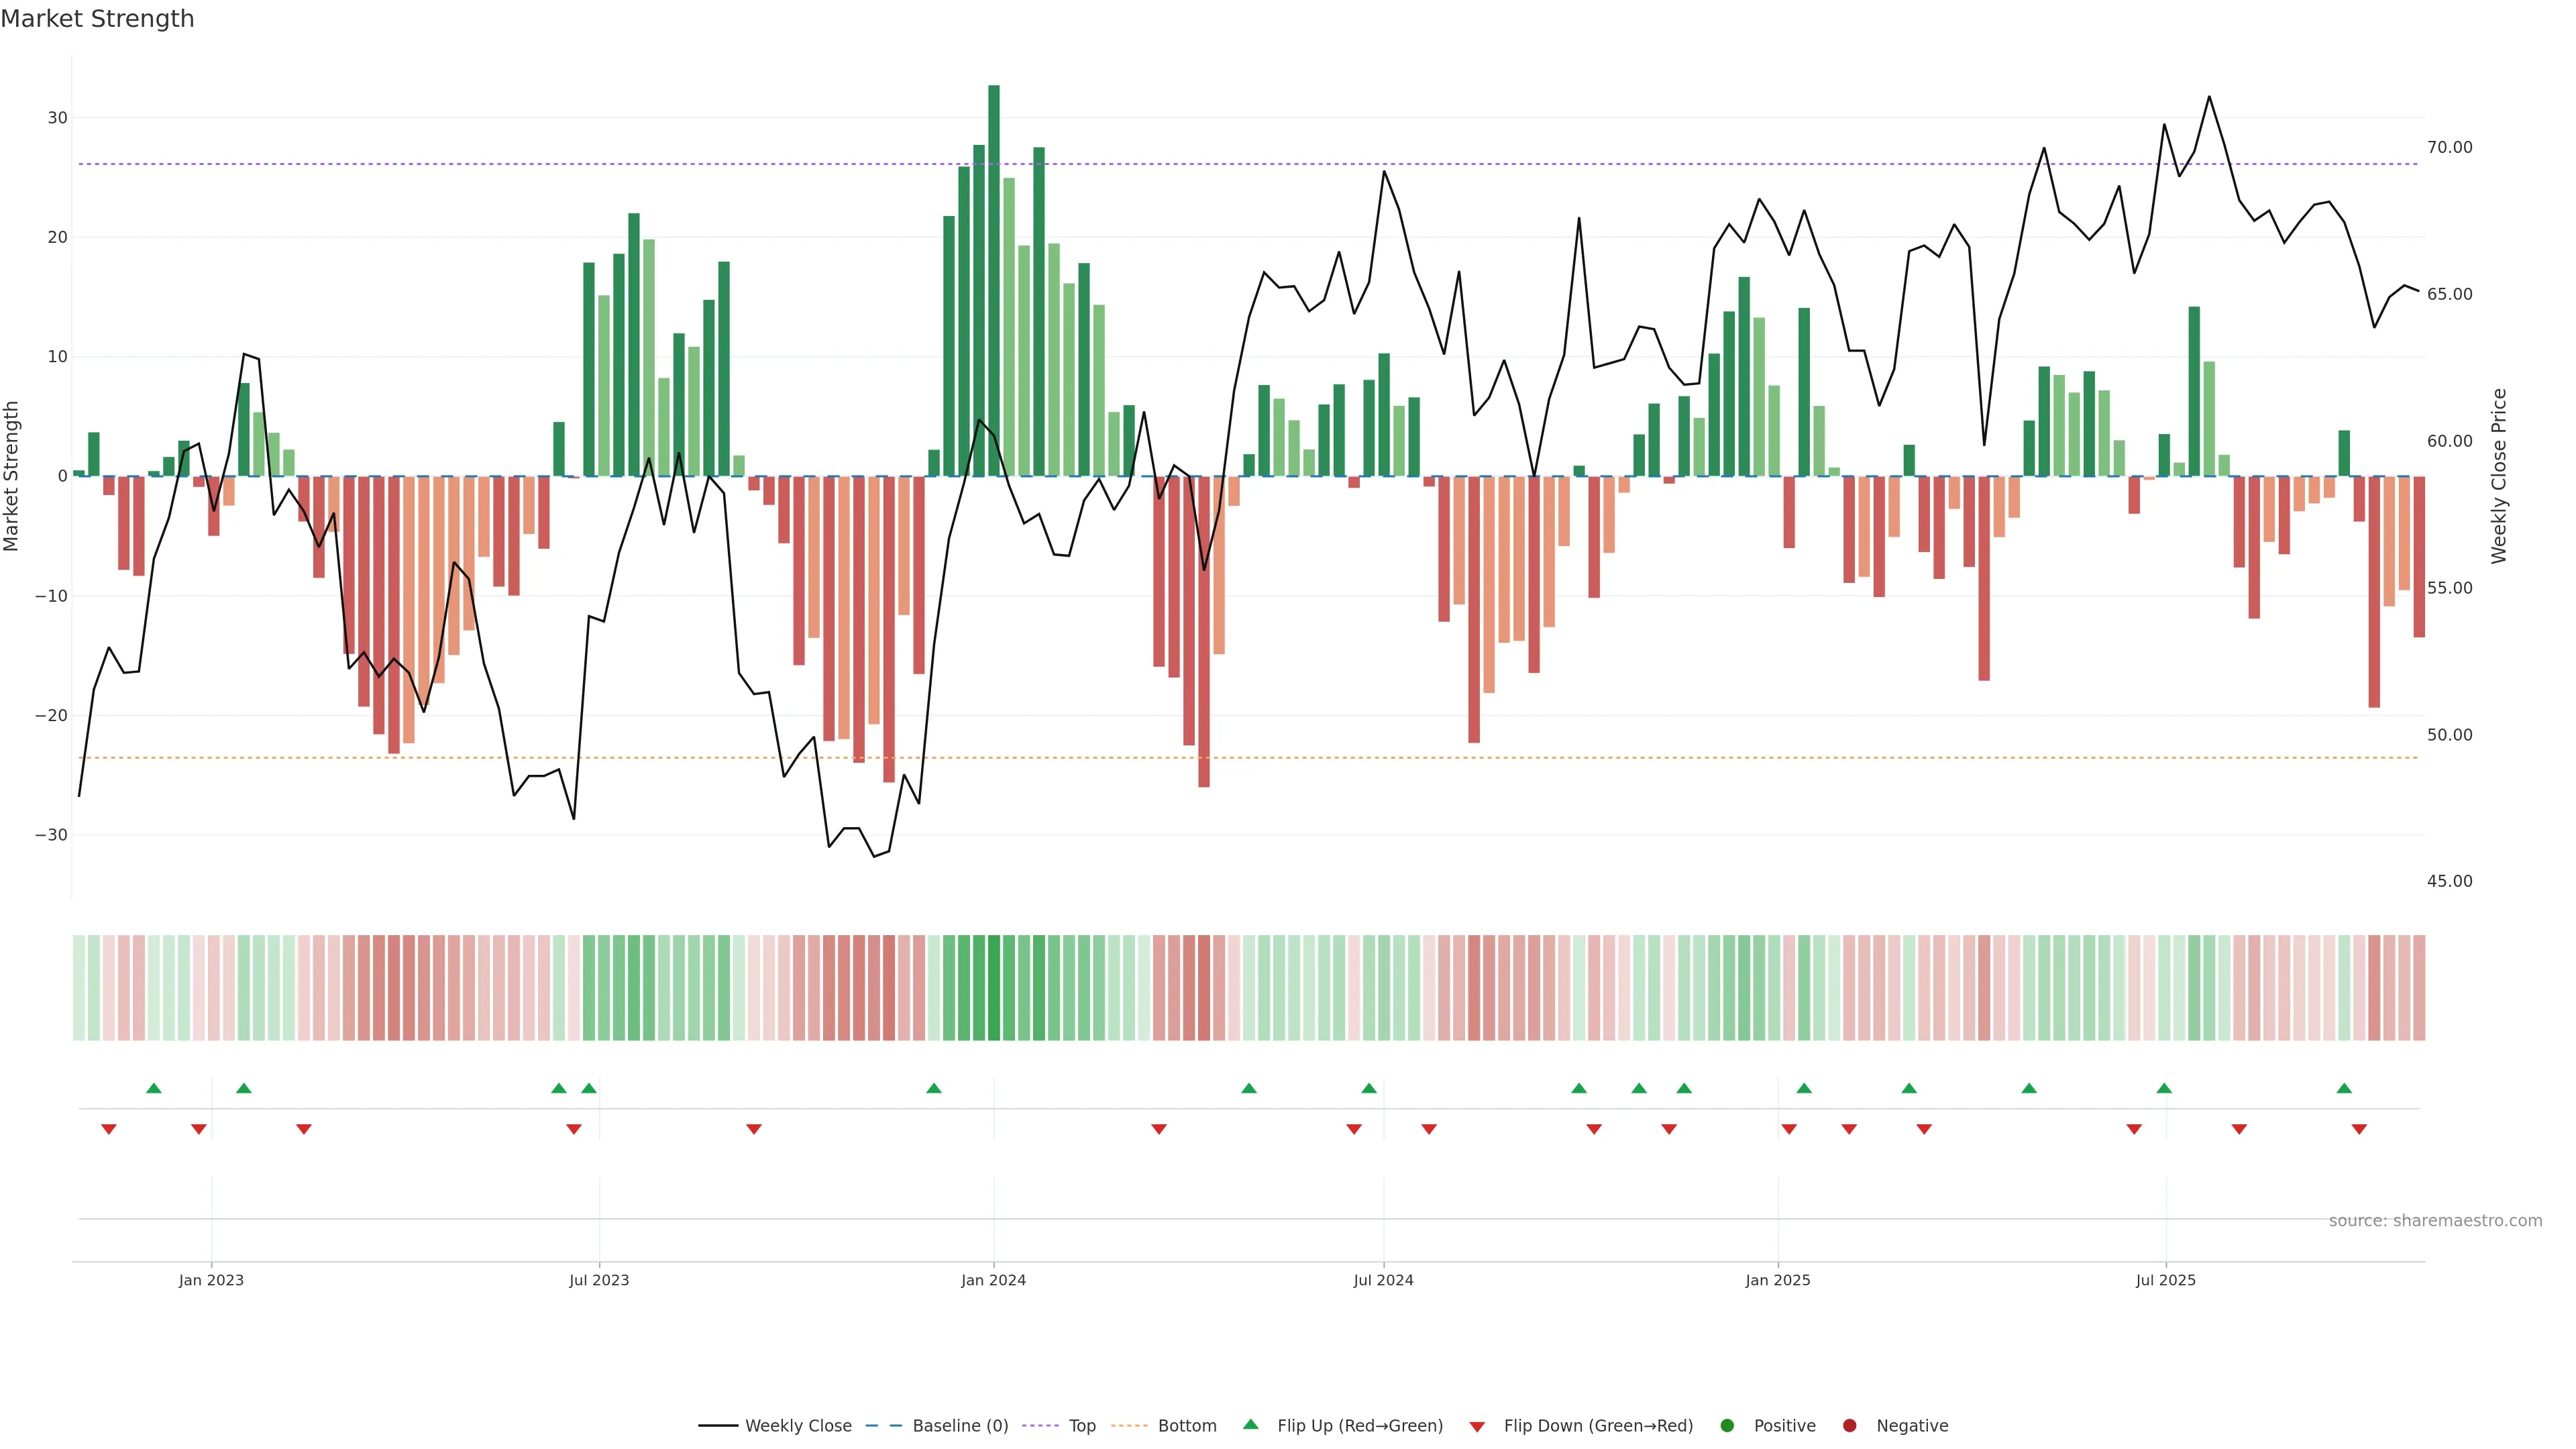Screen dimensions: 2576x1449
Task: Click the tallest green bar near Jan 2024
Action: click(994, 280)
